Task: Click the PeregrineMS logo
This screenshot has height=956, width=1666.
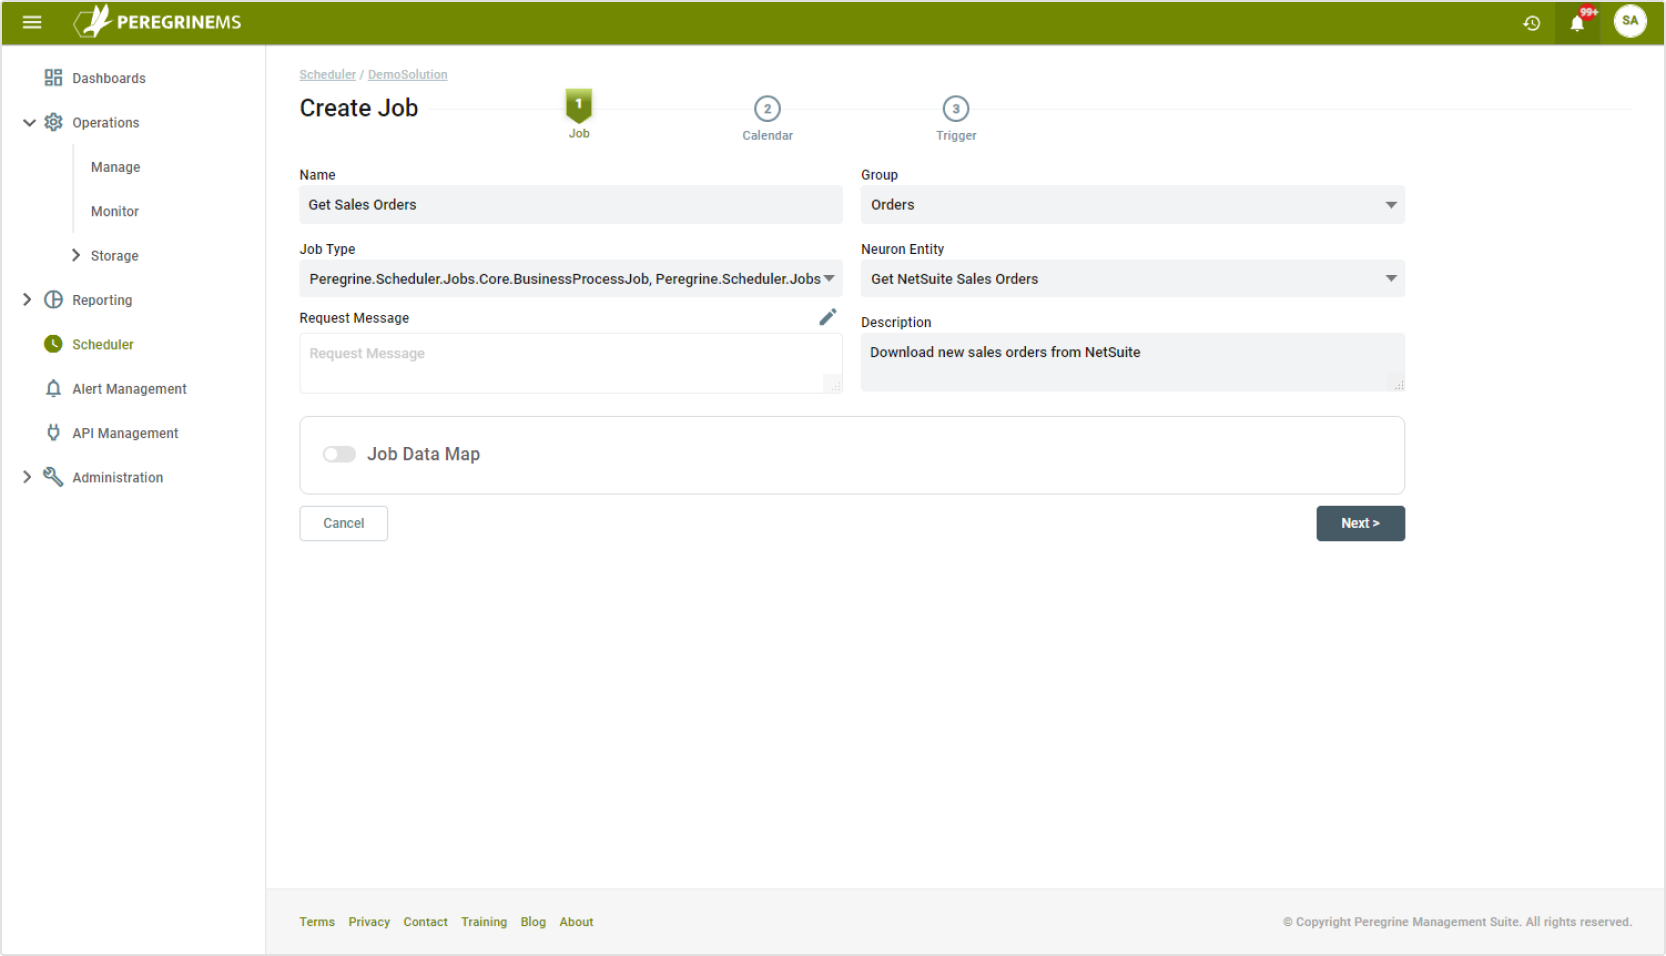Action: tap(158, 22)
